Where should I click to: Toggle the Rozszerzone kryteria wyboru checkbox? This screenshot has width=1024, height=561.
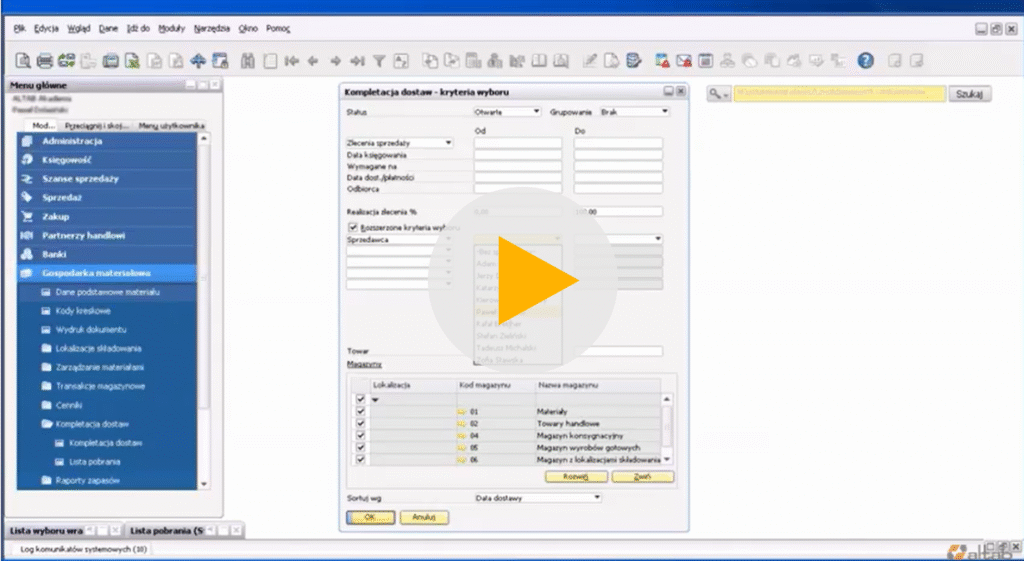coord(352,228)
